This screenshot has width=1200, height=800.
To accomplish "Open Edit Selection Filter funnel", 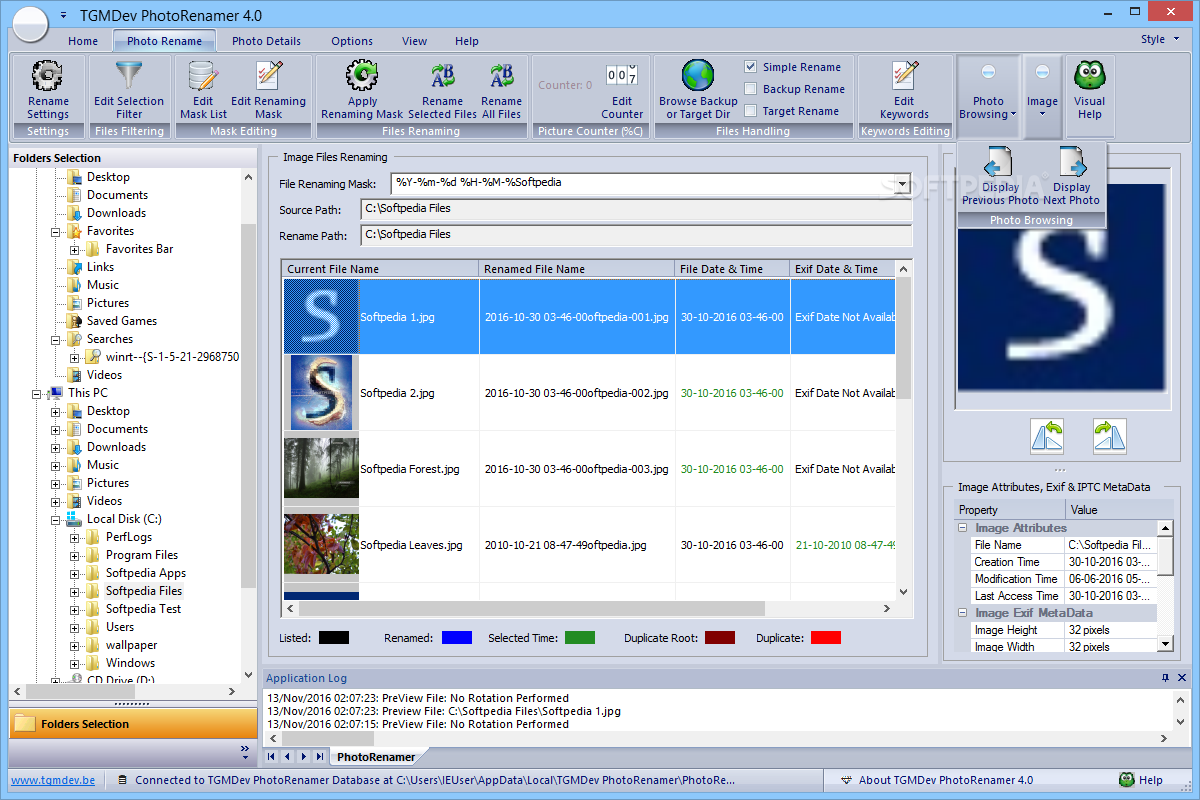I will [x=129, y=78].
